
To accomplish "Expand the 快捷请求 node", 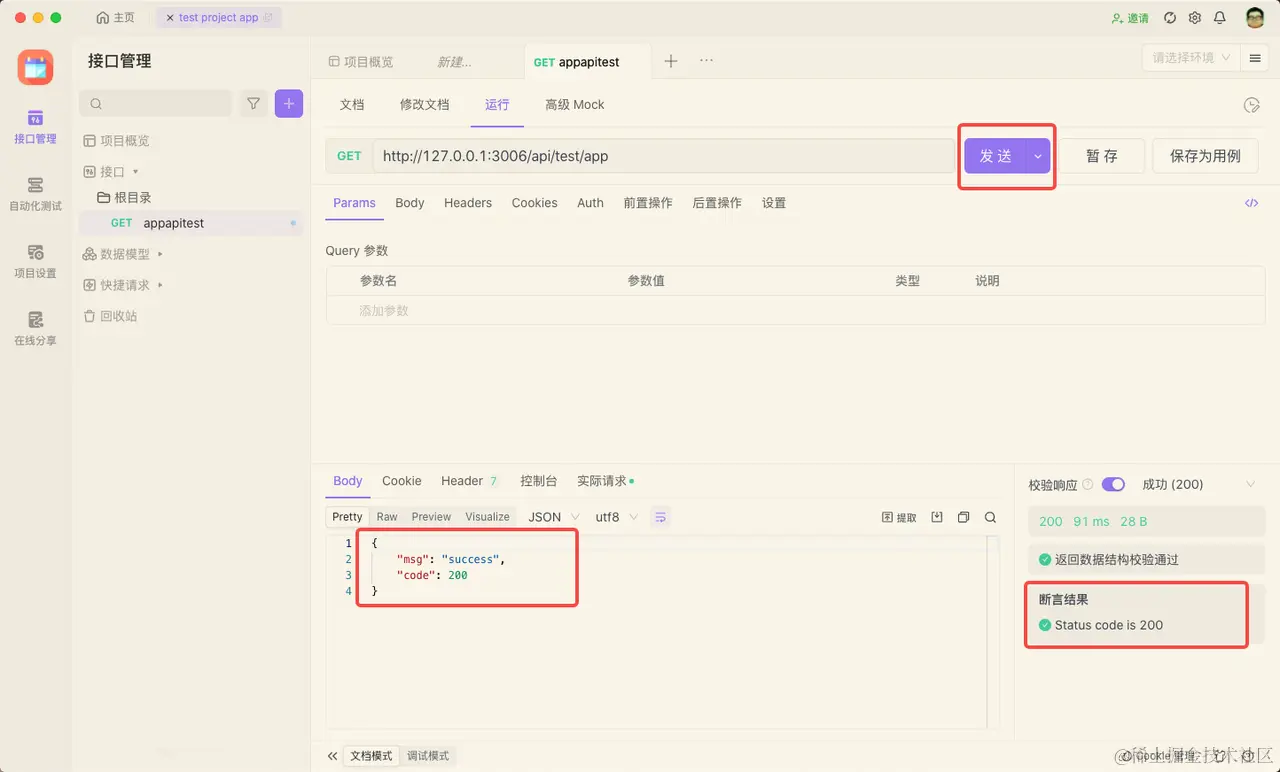I will pos(160,285).
